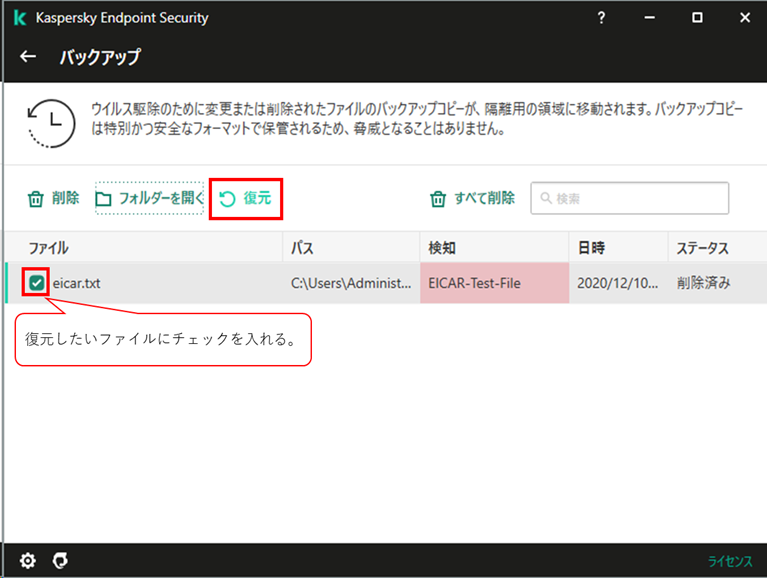Click the 2020/12/10... date cell

coord(617,283)
